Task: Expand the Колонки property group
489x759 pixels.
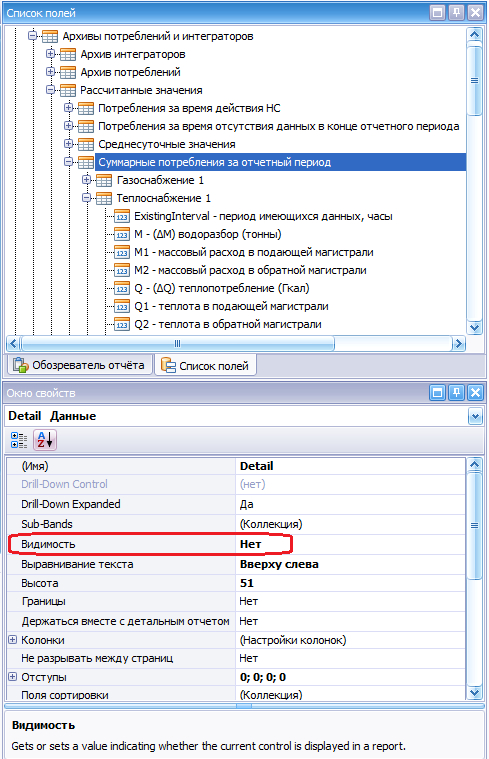Action: point(13,639)
